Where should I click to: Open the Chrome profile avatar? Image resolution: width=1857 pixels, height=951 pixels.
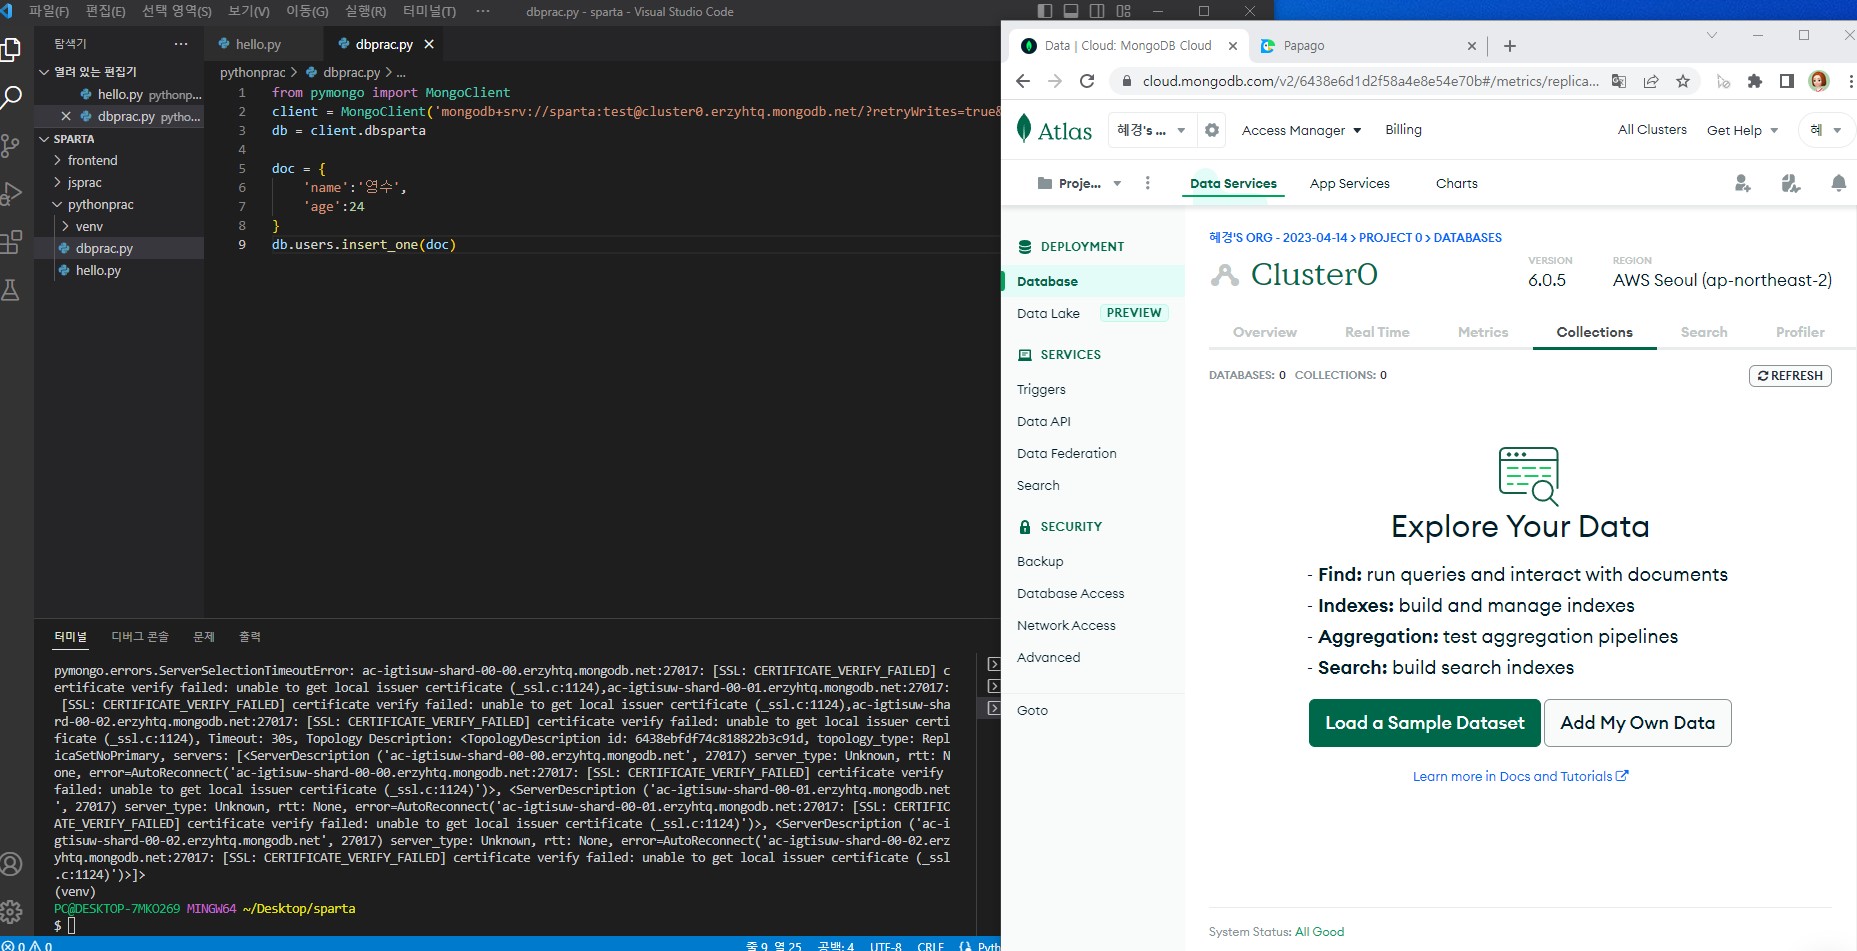(x=1819, y=81)
